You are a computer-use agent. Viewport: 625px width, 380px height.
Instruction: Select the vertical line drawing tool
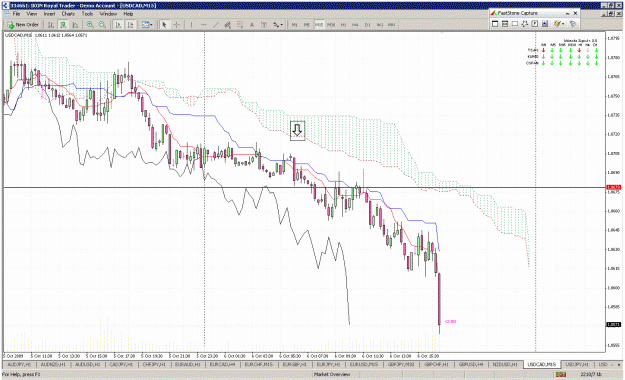coord(191,25)
